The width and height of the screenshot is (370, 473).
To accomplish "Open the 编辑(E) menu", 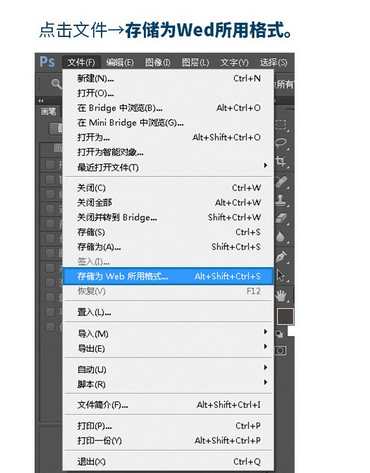I will [x=120, y=62].
